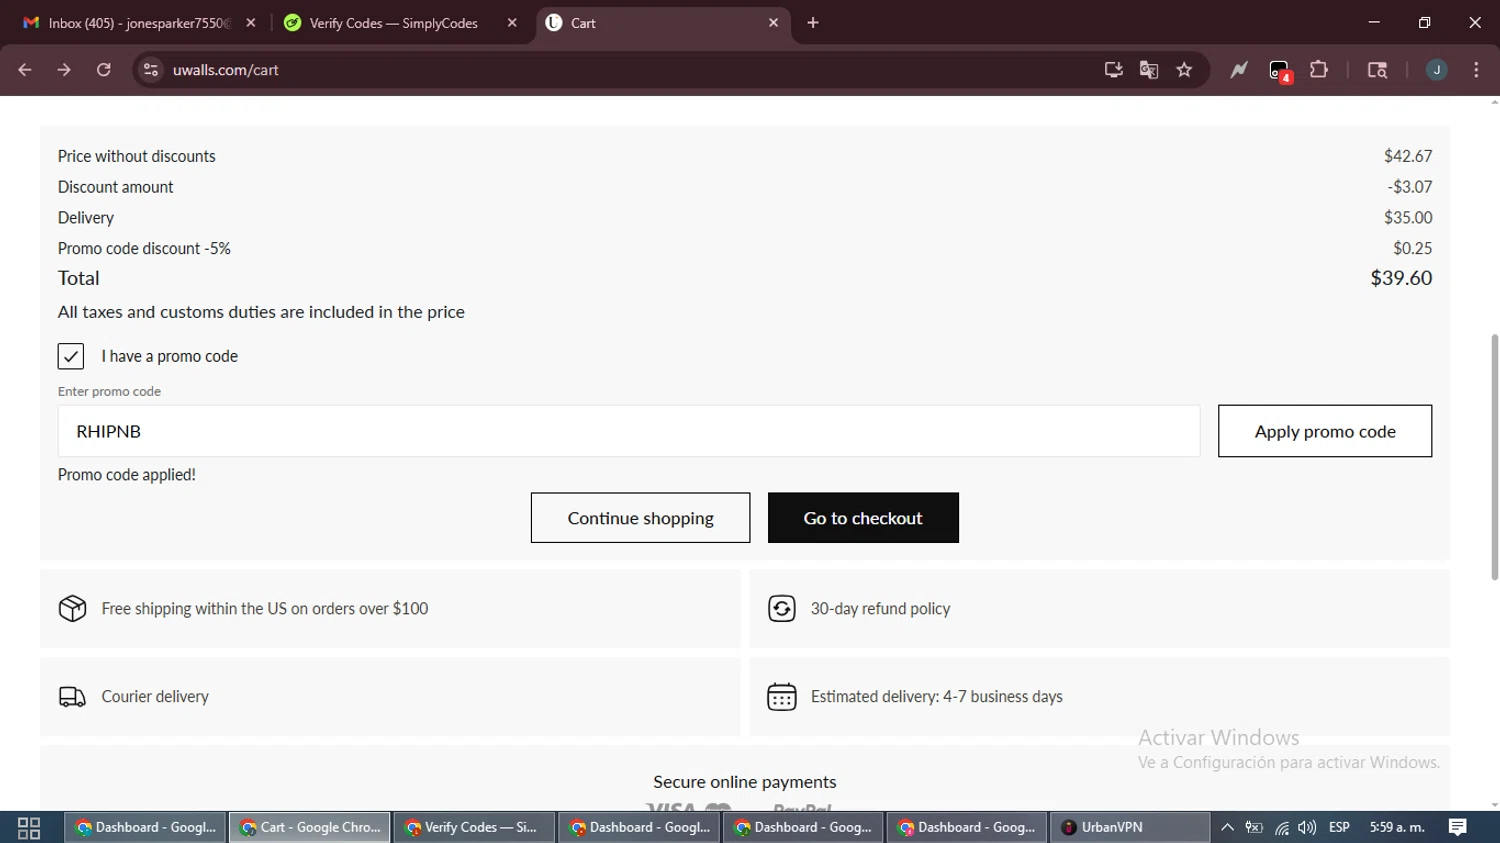The height and width of the screenshot is (843, 1500).
Task: Click Promo code discount -5% label
Action: pos(144,248)
